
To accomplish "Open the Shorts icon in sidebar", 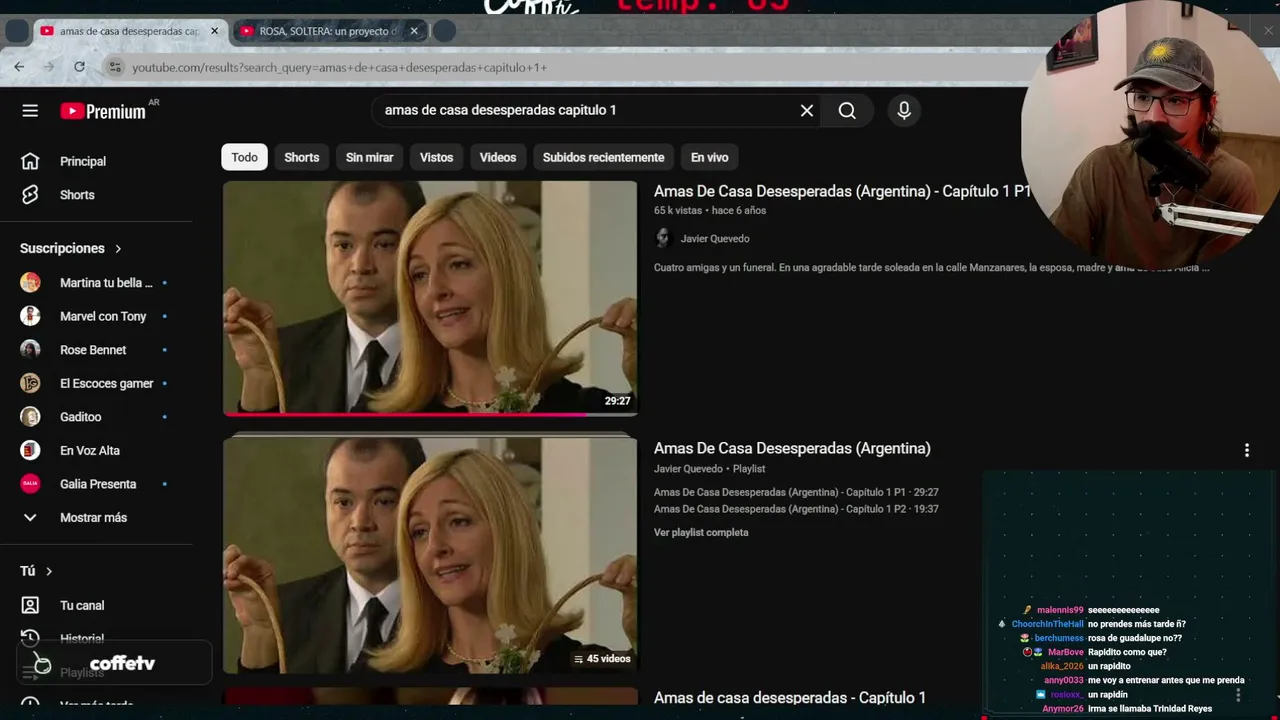I will click(x=30, y=195).
